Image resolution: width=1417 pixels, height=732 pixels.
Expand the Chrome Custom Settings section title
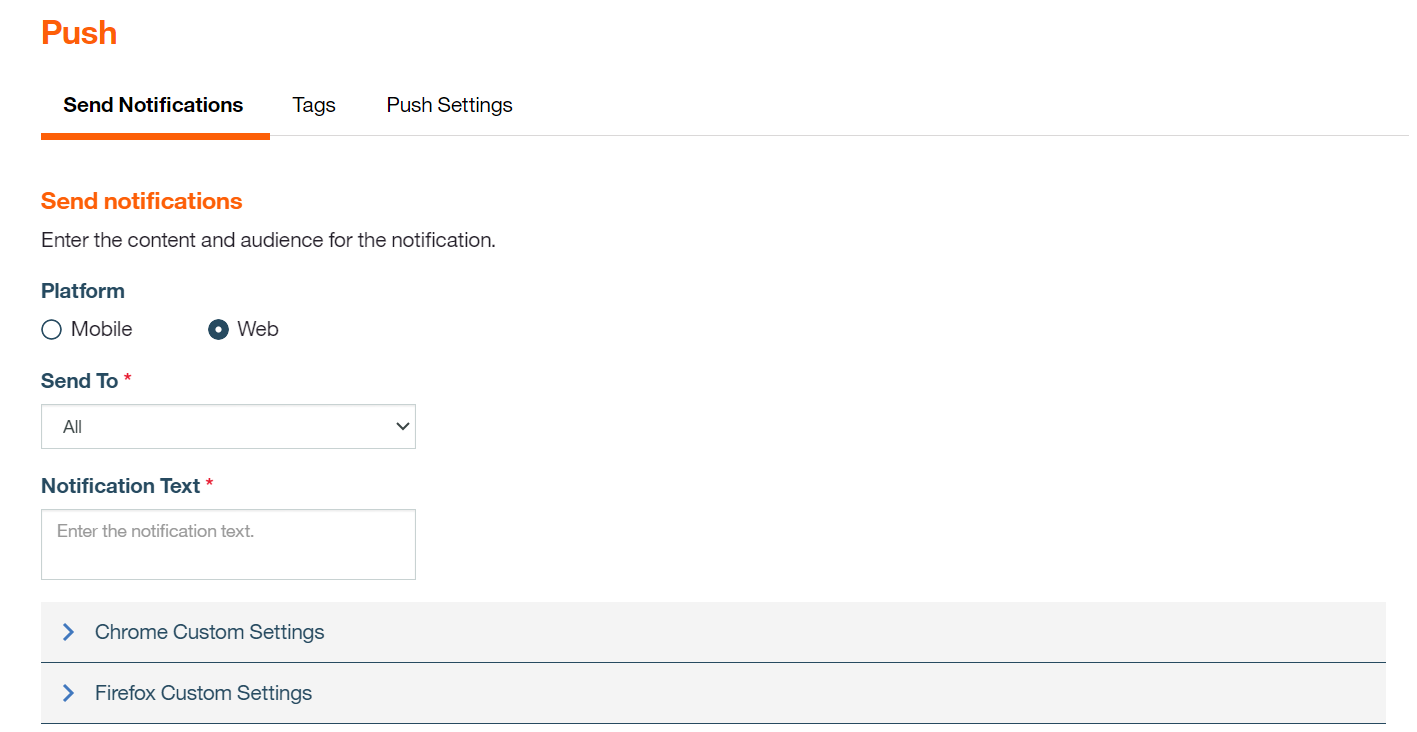tap(209, 632)
